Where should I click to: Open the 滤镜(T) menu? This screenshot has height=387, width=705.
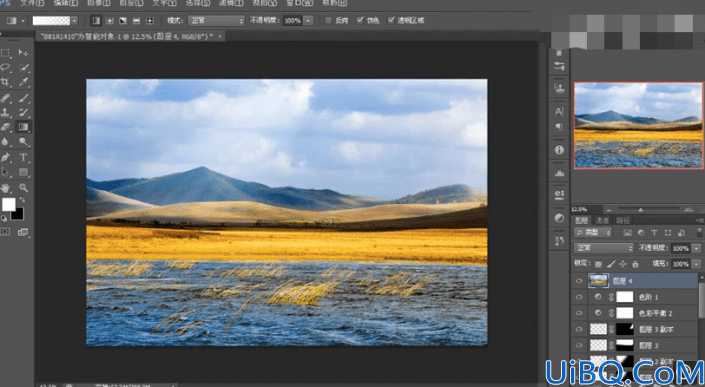[x=231, y=3]
